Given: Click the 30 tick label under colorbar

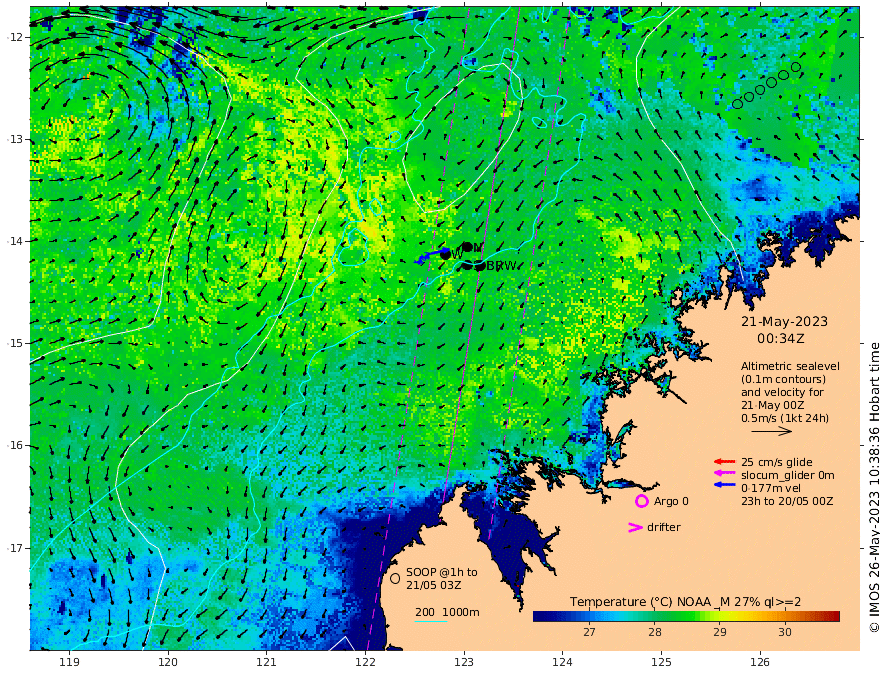Looking at the screenshot, I should click(x=785, y=632).
